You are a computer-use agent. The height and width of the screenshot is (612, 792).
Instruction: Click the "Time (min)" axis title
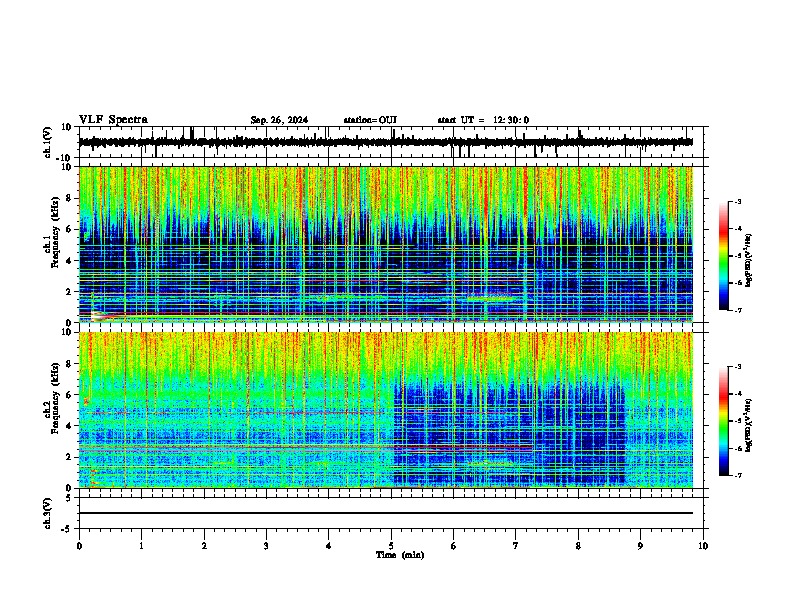(x=400, y=555)
